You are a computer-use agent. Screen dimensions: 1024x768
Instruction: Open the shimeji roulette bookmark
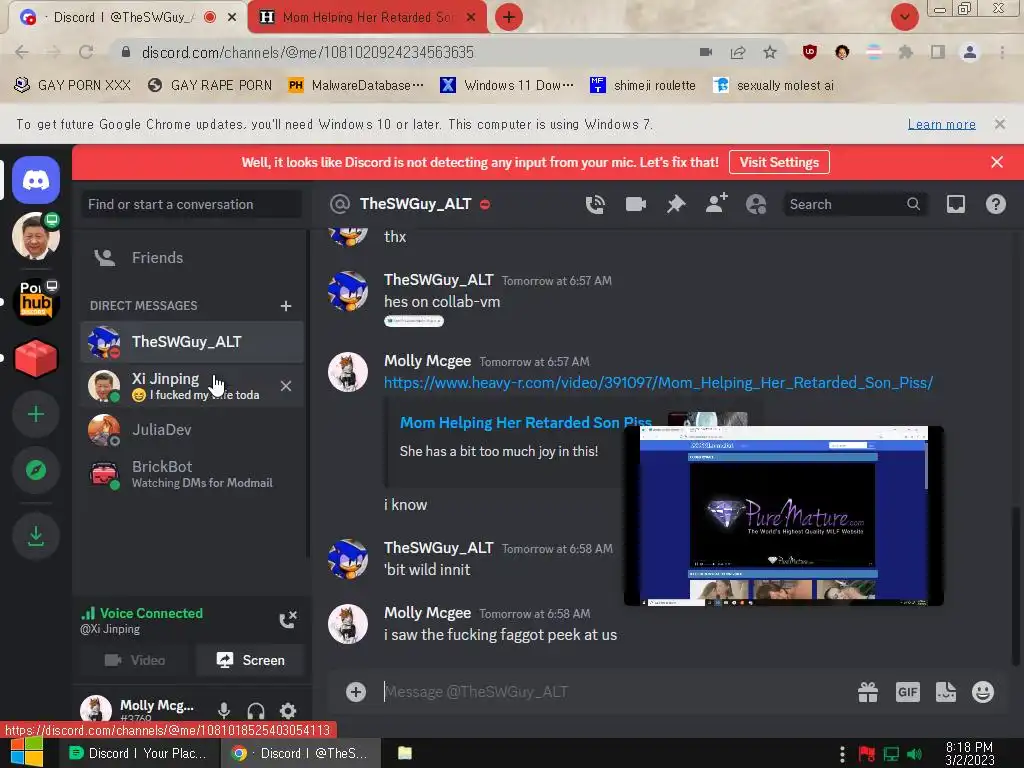[643, 86]
